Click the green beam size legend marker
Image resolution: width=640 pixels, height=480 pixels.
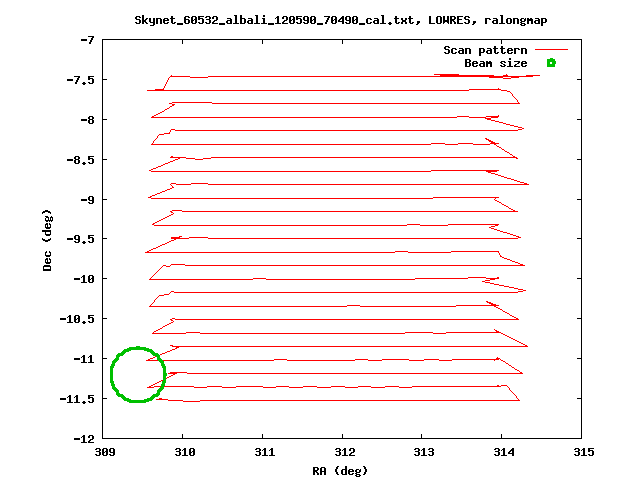coord(551,63)
